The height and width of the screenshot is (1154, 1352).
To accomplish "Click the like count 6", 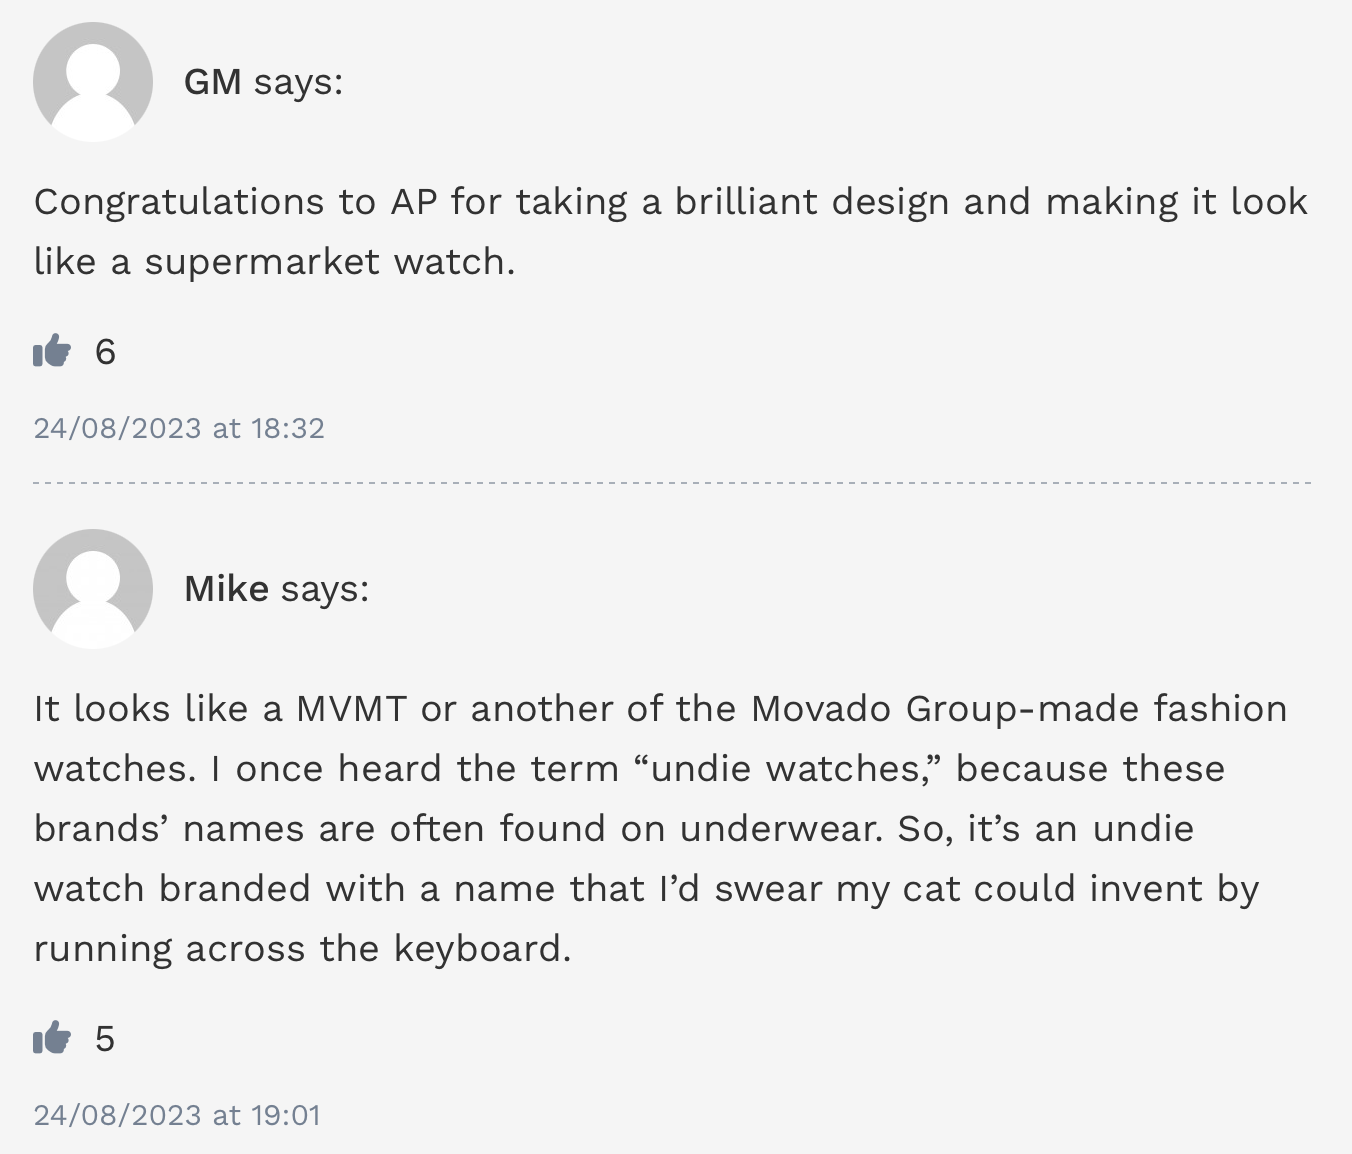I will [x=105, y=352].
